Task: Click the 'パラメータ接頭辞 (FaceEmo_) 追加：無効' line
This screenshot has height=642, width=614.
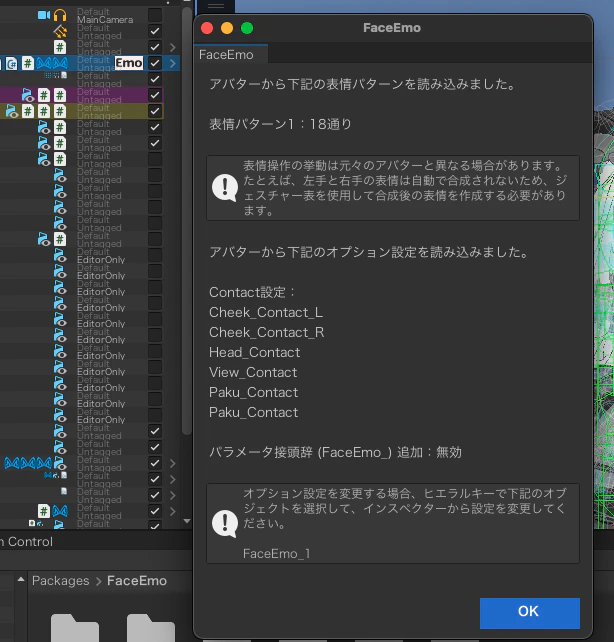Action: click(x=335, y=452)
